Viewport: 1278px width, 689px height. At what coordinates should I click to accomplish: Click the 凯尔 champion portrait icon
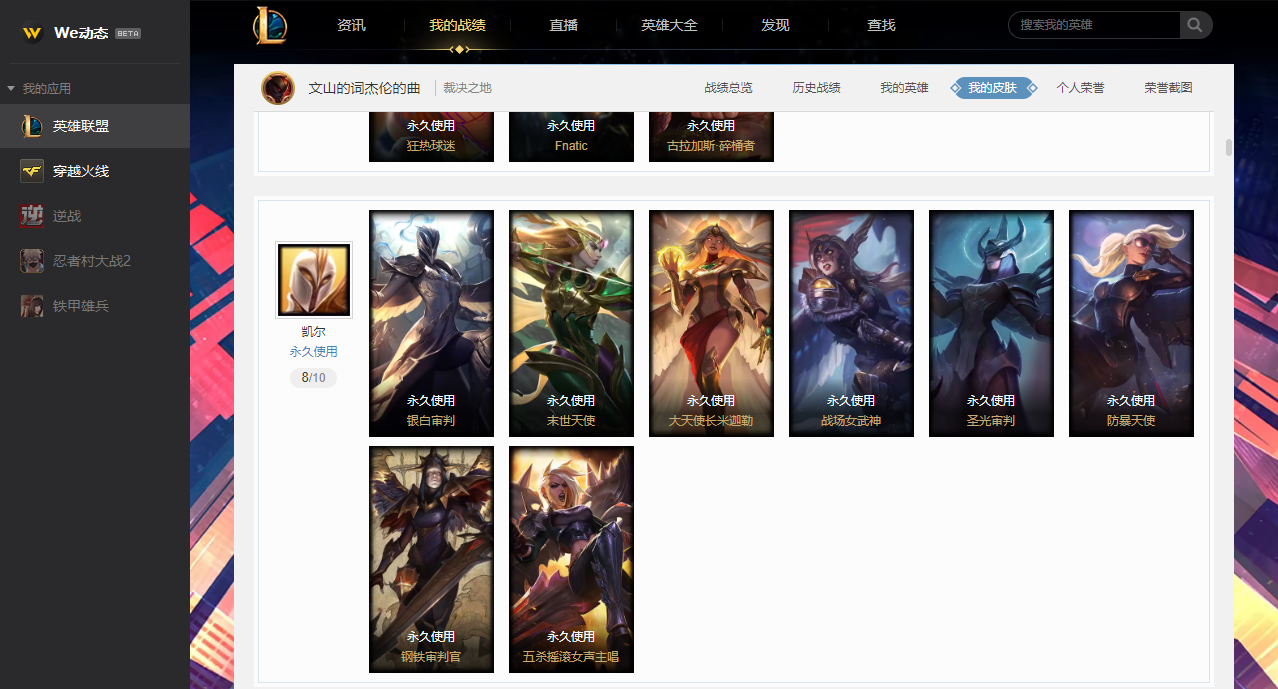(x=314, y=280)
